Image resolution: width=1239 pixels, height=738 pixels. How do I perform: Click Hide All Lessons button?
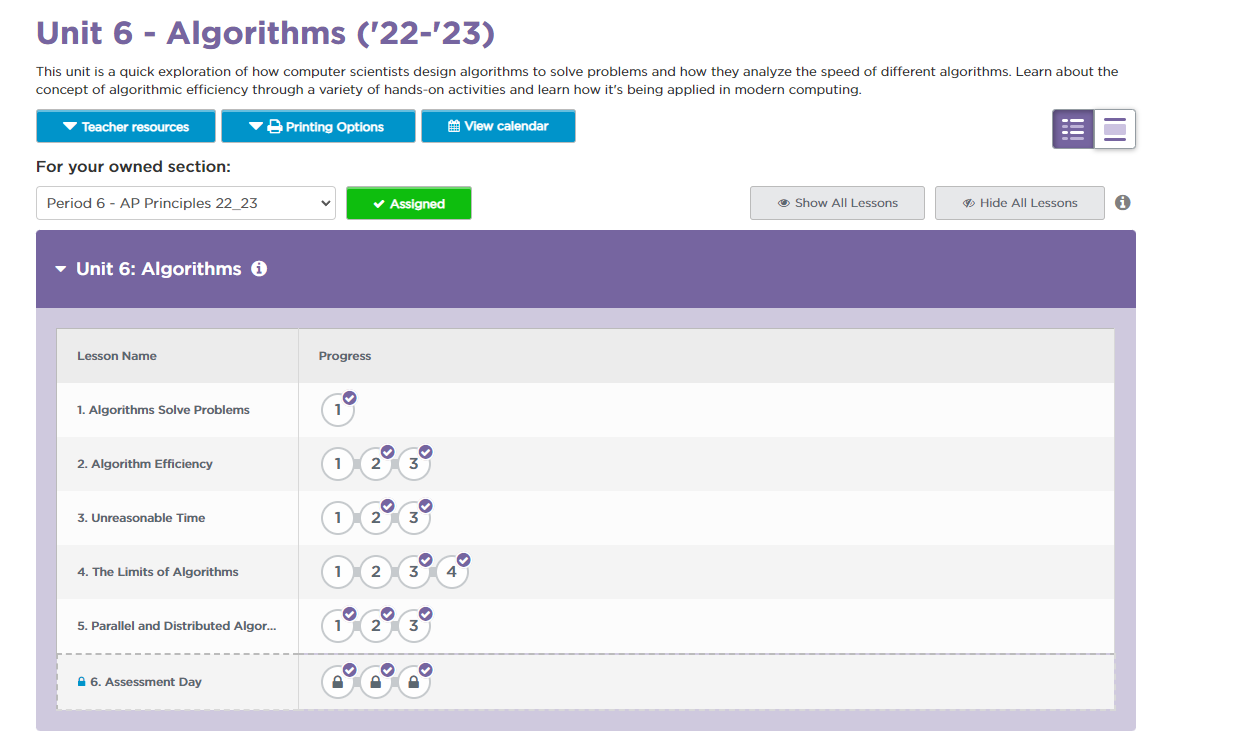pyautogui.click(x=1019, y=203)
